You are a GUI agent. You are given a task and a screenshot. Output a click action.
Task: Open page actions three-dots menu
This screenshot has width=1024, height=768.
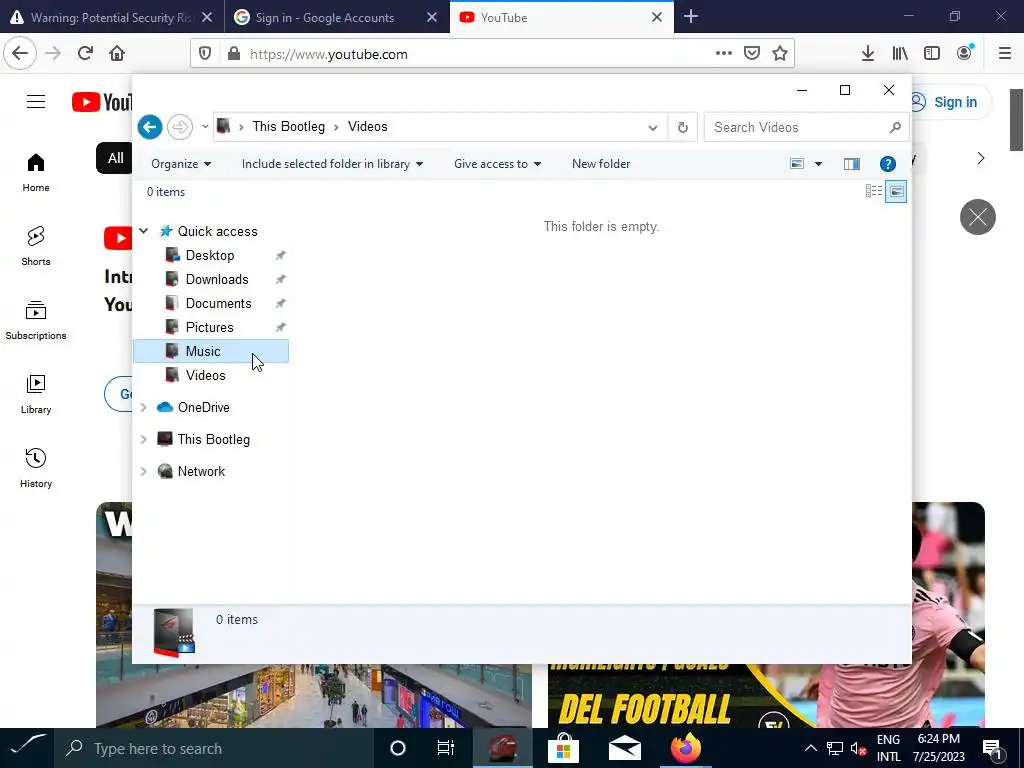724,54
